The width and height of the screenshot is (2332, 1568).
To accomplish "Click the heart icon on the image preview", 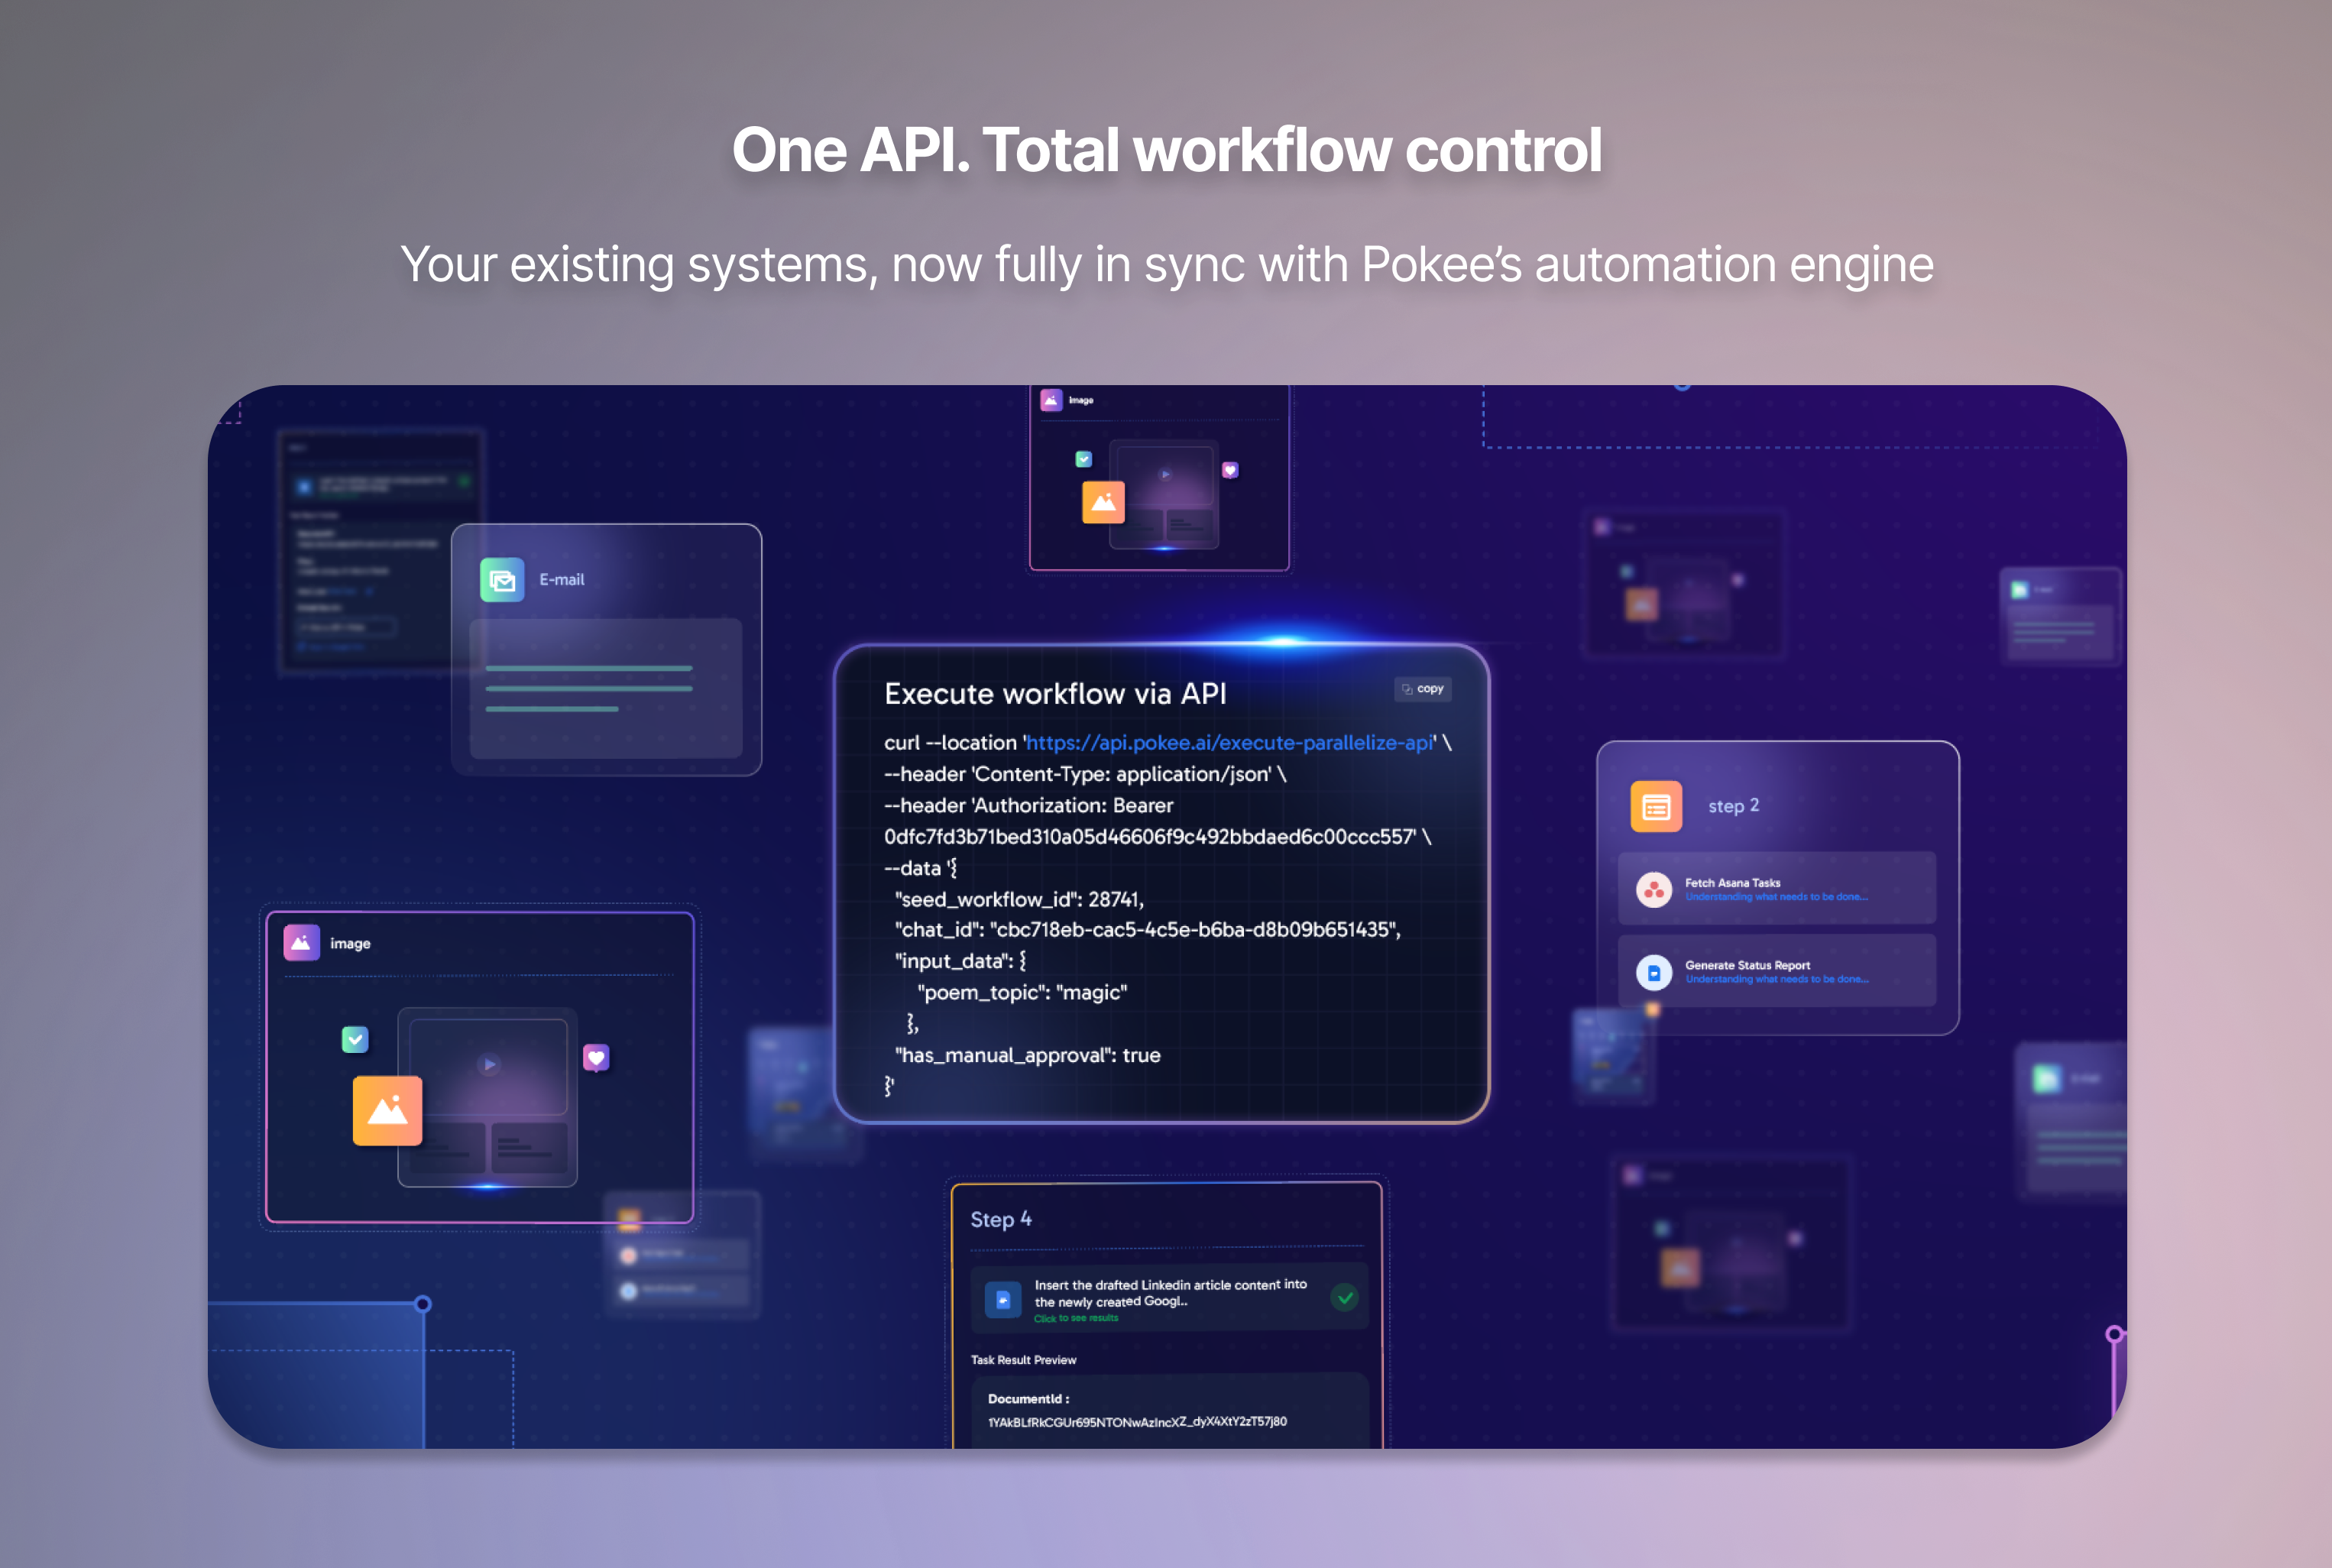I will point(597,1056).
